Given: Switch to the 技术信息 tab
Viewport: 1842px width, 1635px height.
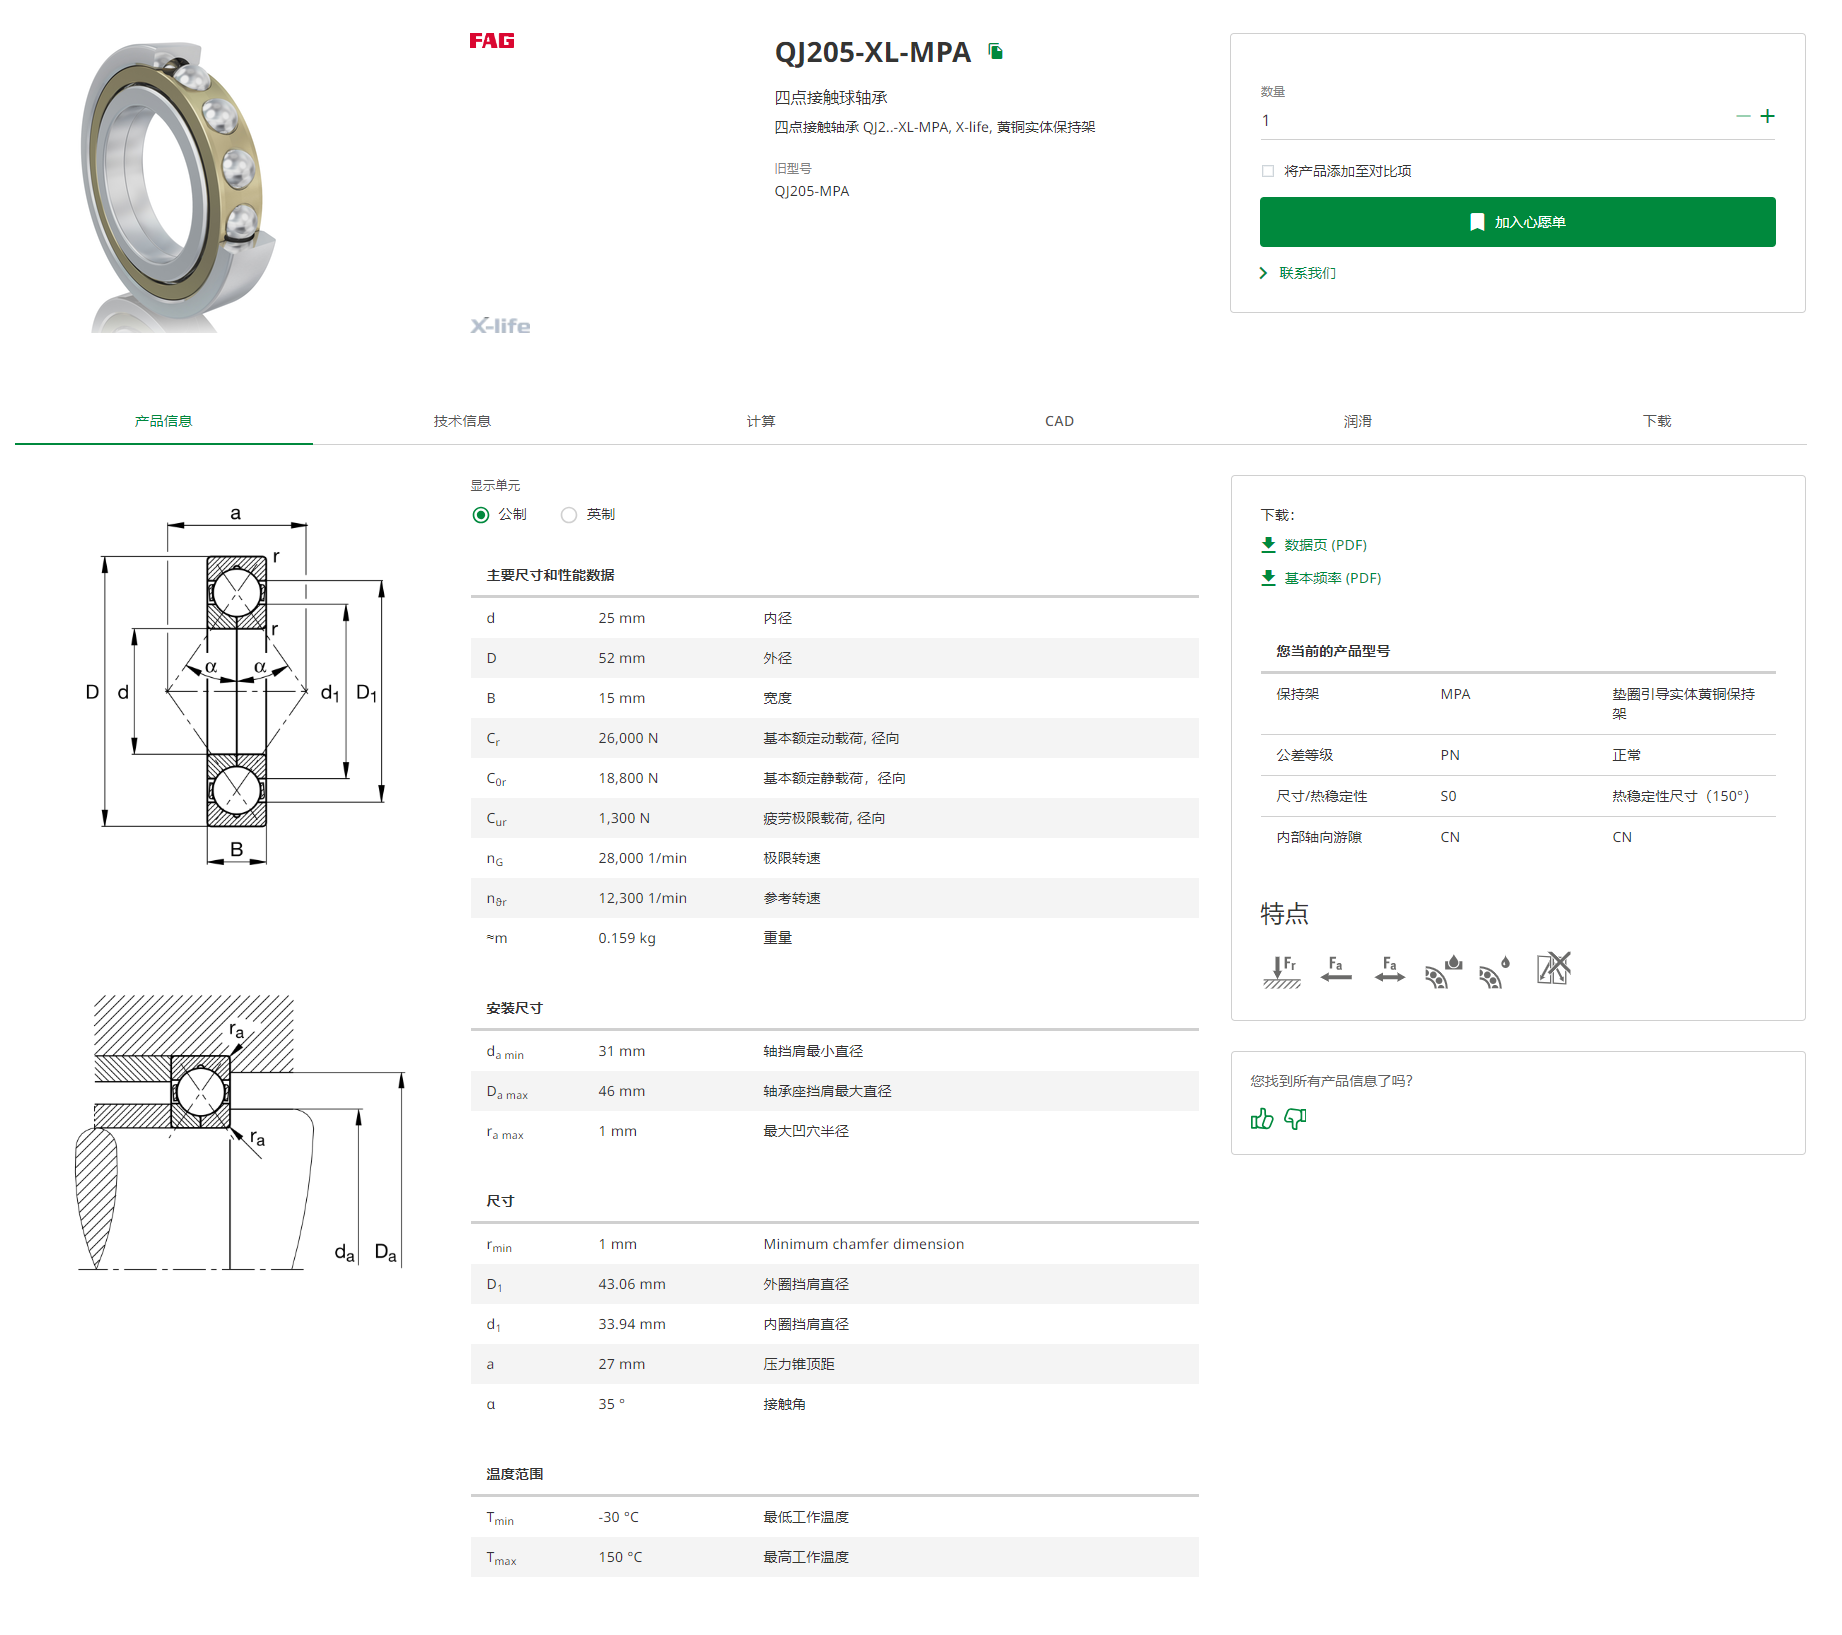Looking at the screenshot, I should coord(462,421).
